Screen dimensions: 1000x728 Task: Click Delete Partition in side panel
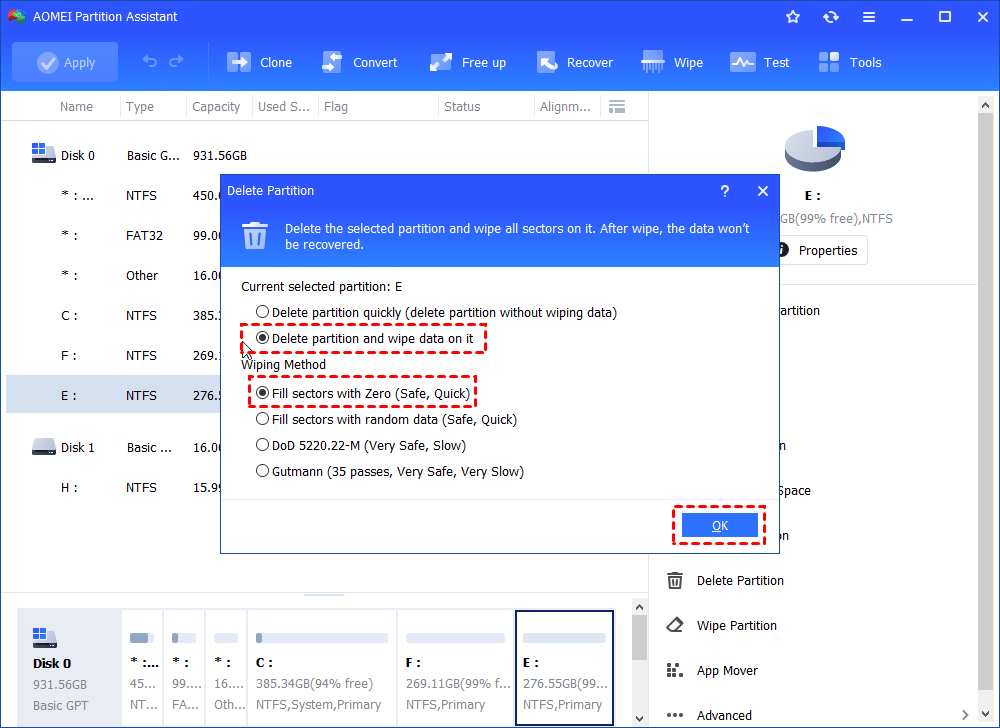click(x=740, y=580)
